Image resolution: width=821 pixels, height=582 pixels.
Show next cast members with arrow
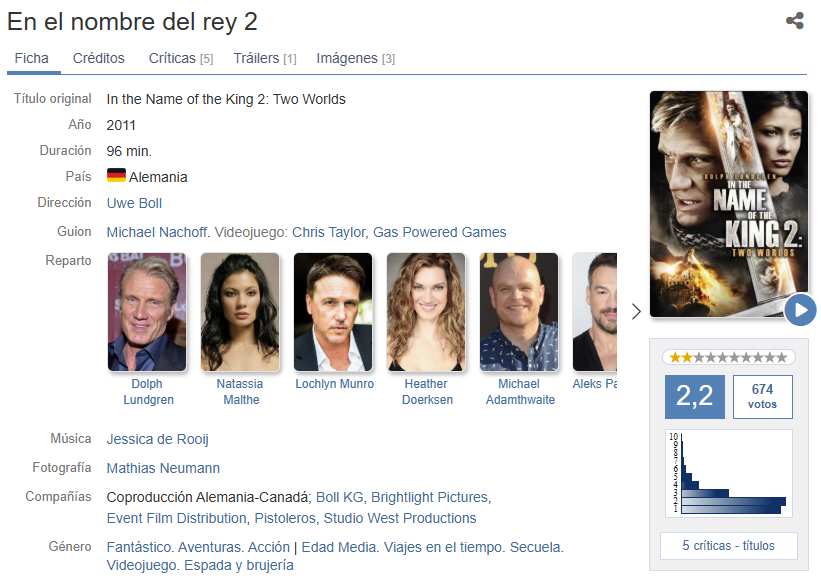click(x=636, y=311)
